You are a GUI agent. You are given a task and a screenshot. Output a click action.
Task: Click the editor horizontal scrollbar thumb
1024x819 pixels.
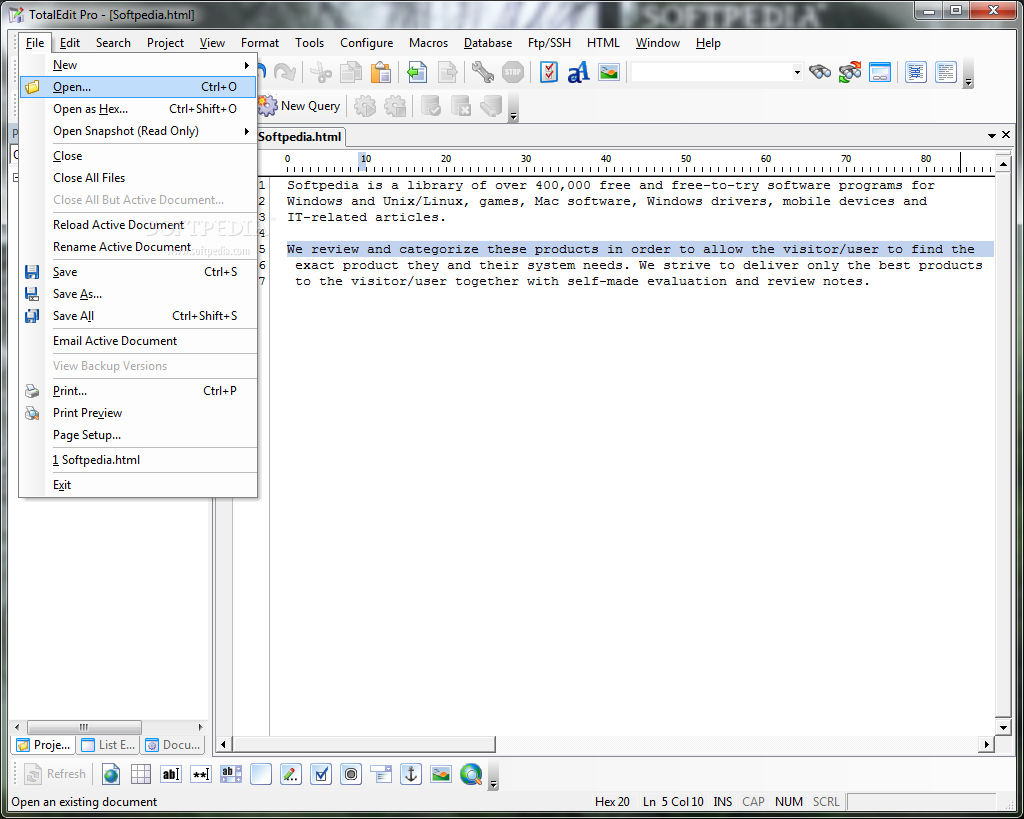point(364,744)
